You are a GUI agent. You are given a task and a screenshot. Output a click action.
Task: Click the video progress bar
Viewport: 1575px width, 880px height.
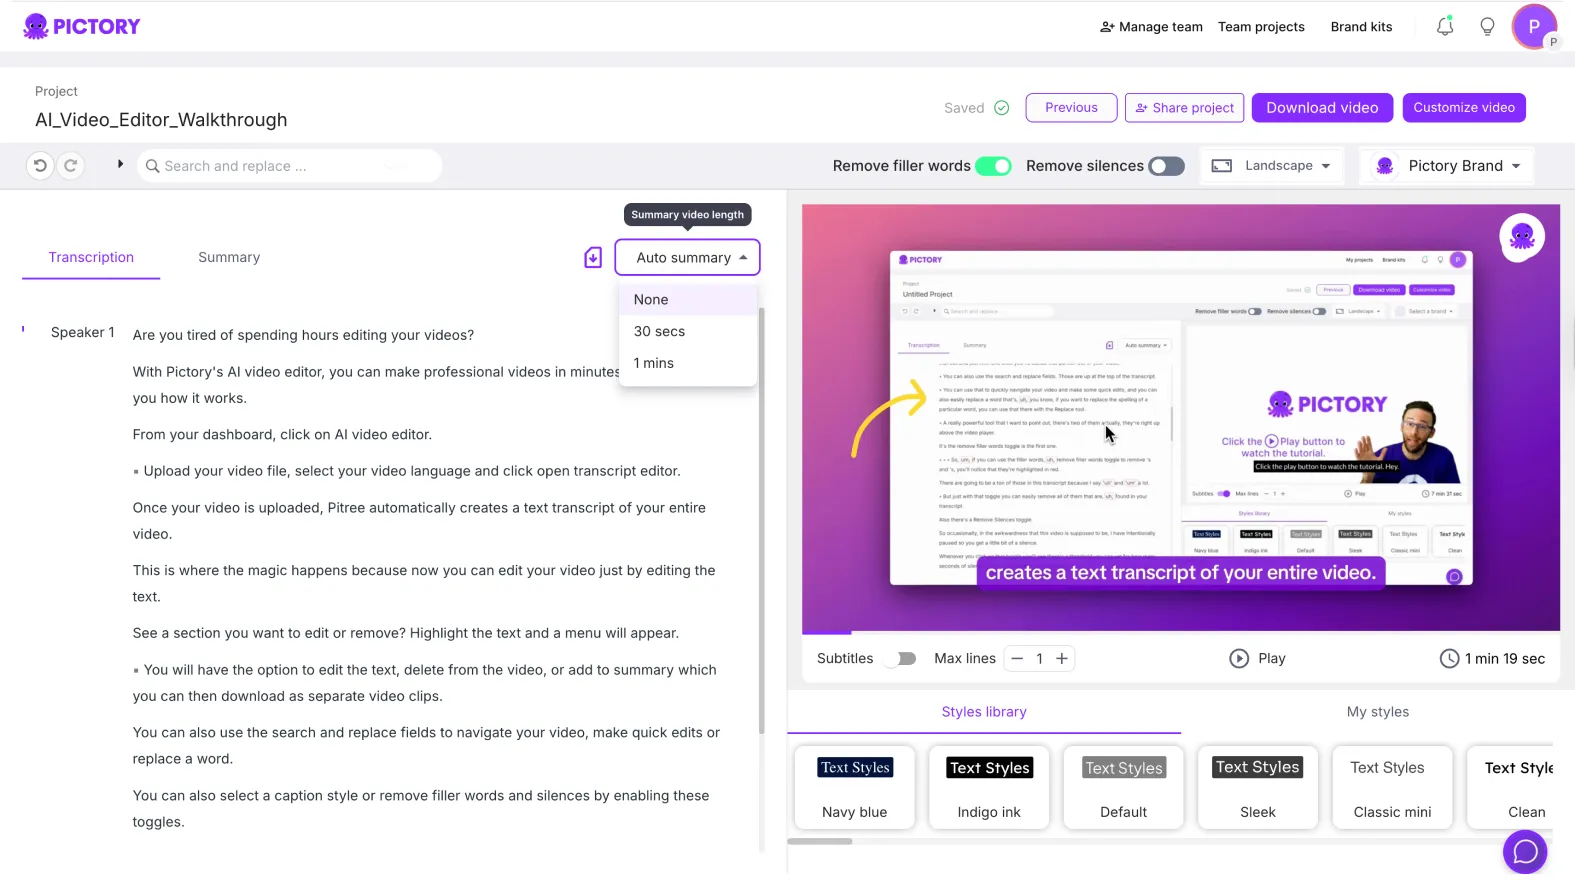pyautogui.click(x=1180, y=632)
